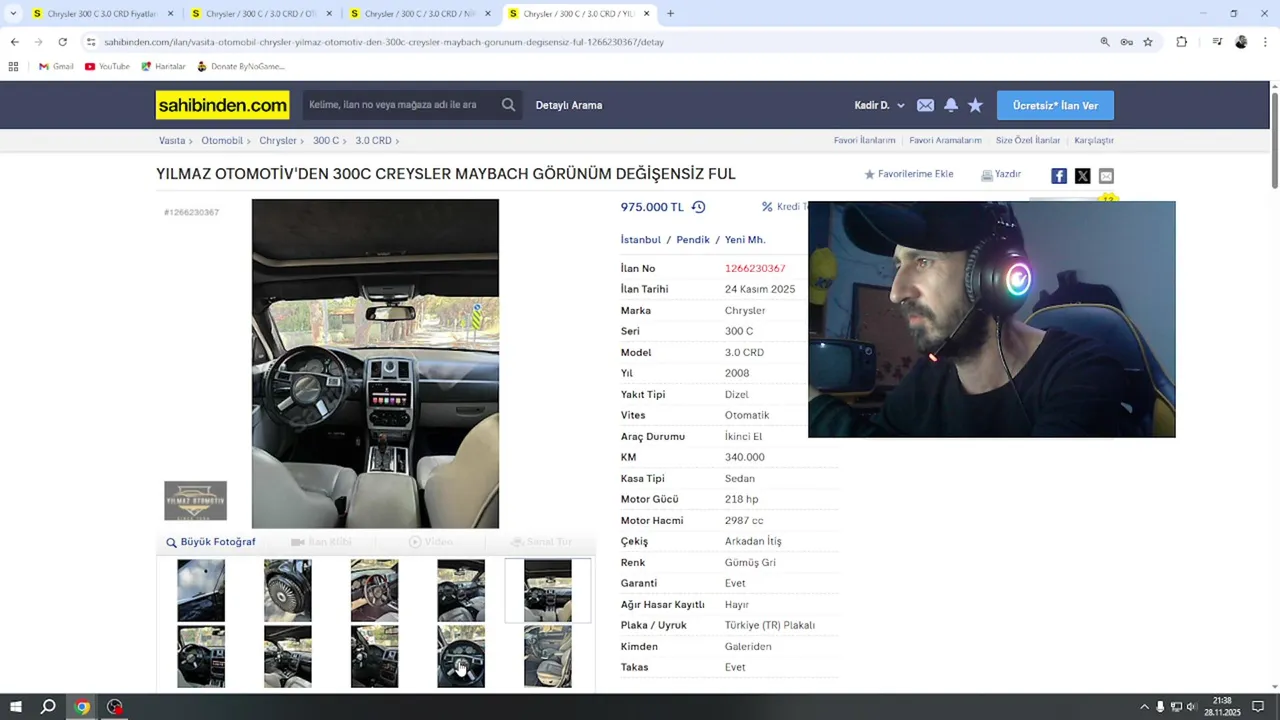Click Yılmaz Otomotiv store logo
The image size is (1280, 720).
coord(195,501)
